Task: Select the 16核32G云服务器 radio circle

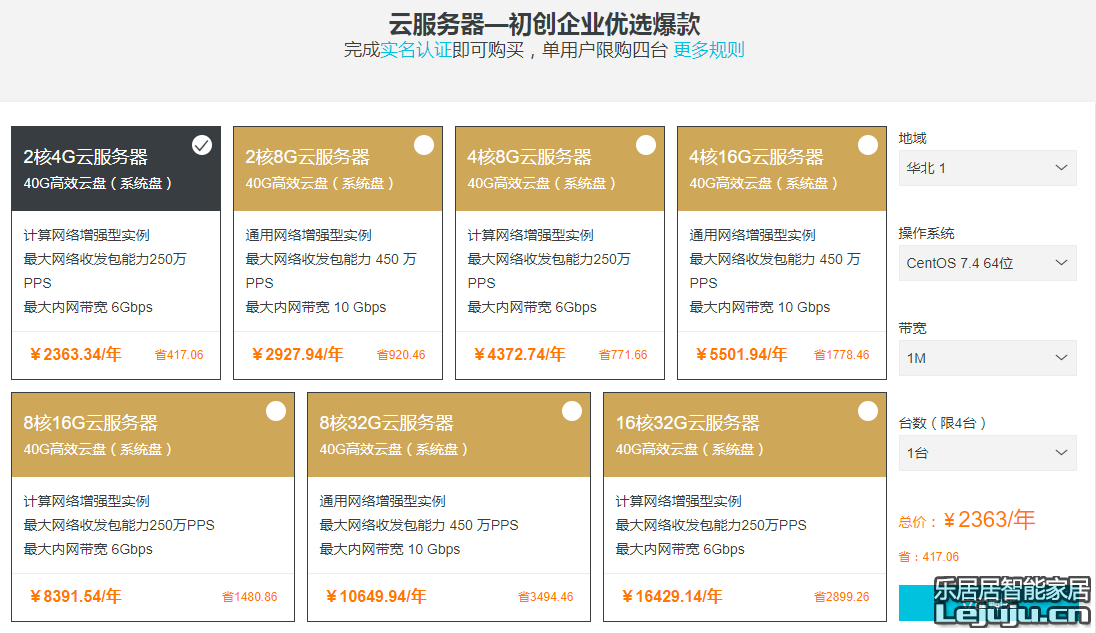Action: [x=867, y=411]
